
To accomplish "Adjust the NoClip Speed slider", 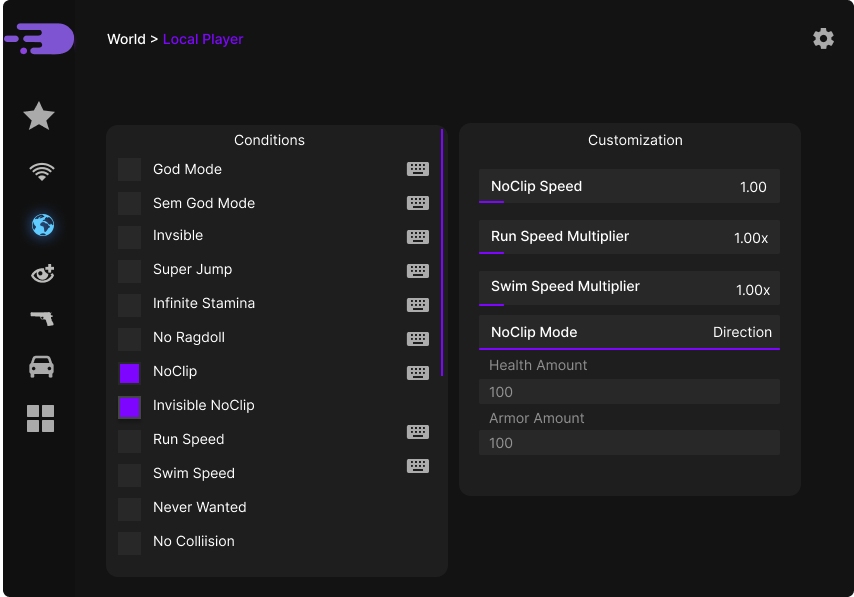I will click(x=629, y=186).
